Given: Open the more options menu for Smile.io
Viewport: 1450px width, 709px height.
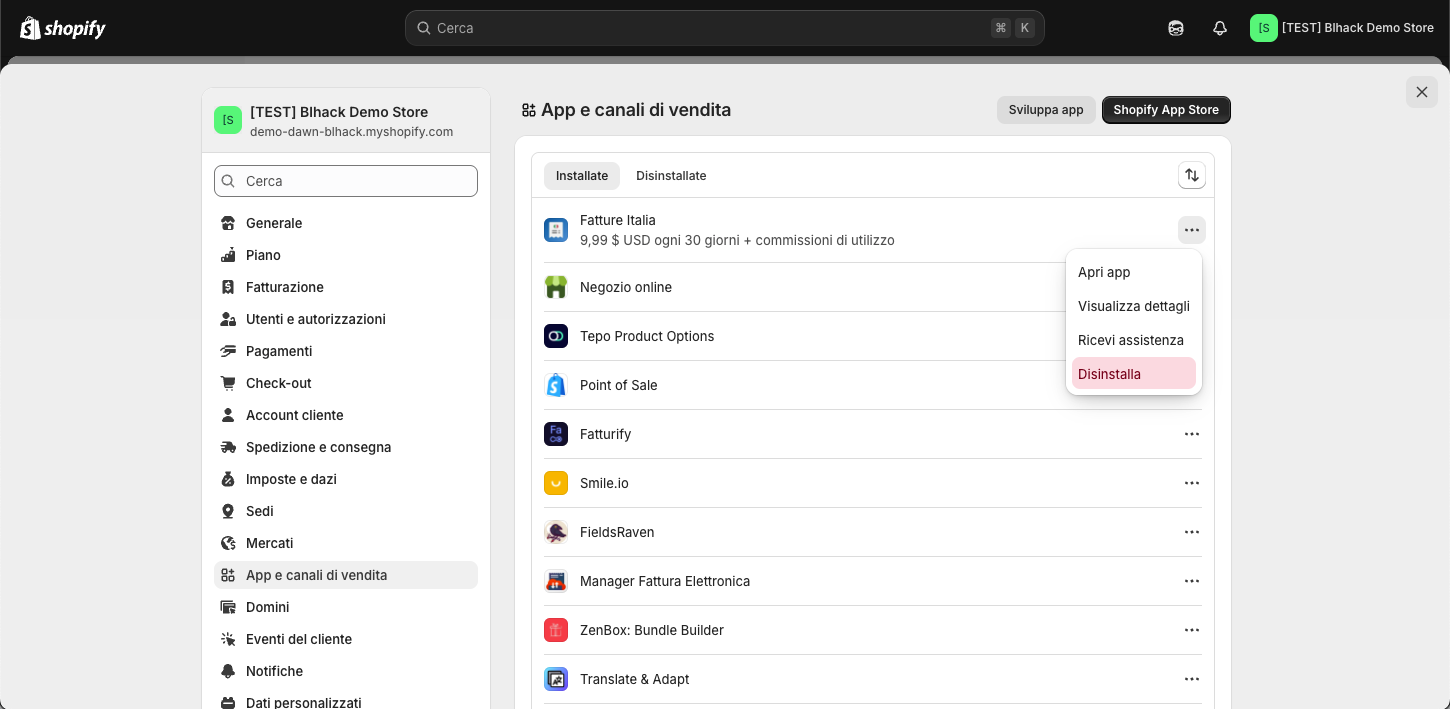Looking at the screenshot, I should tap(1192, 483).
